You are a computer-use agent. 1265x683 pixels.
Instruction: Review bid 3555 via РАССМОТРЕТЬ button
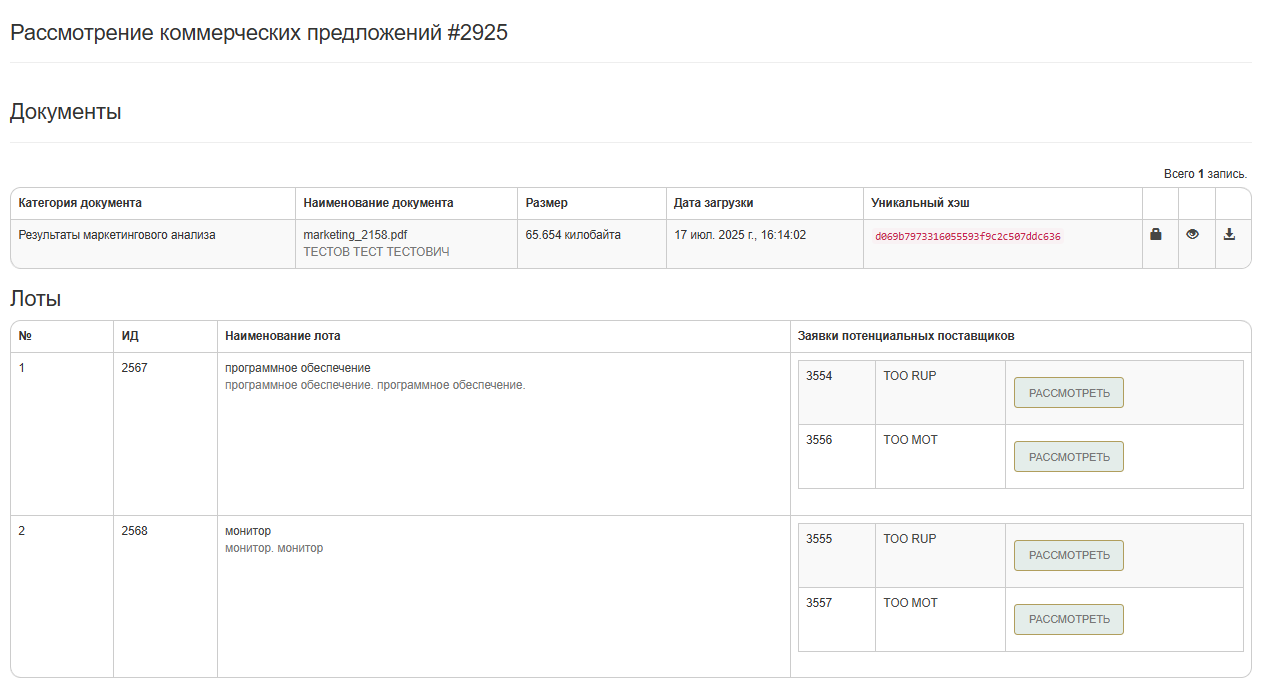coord(1068,555)
